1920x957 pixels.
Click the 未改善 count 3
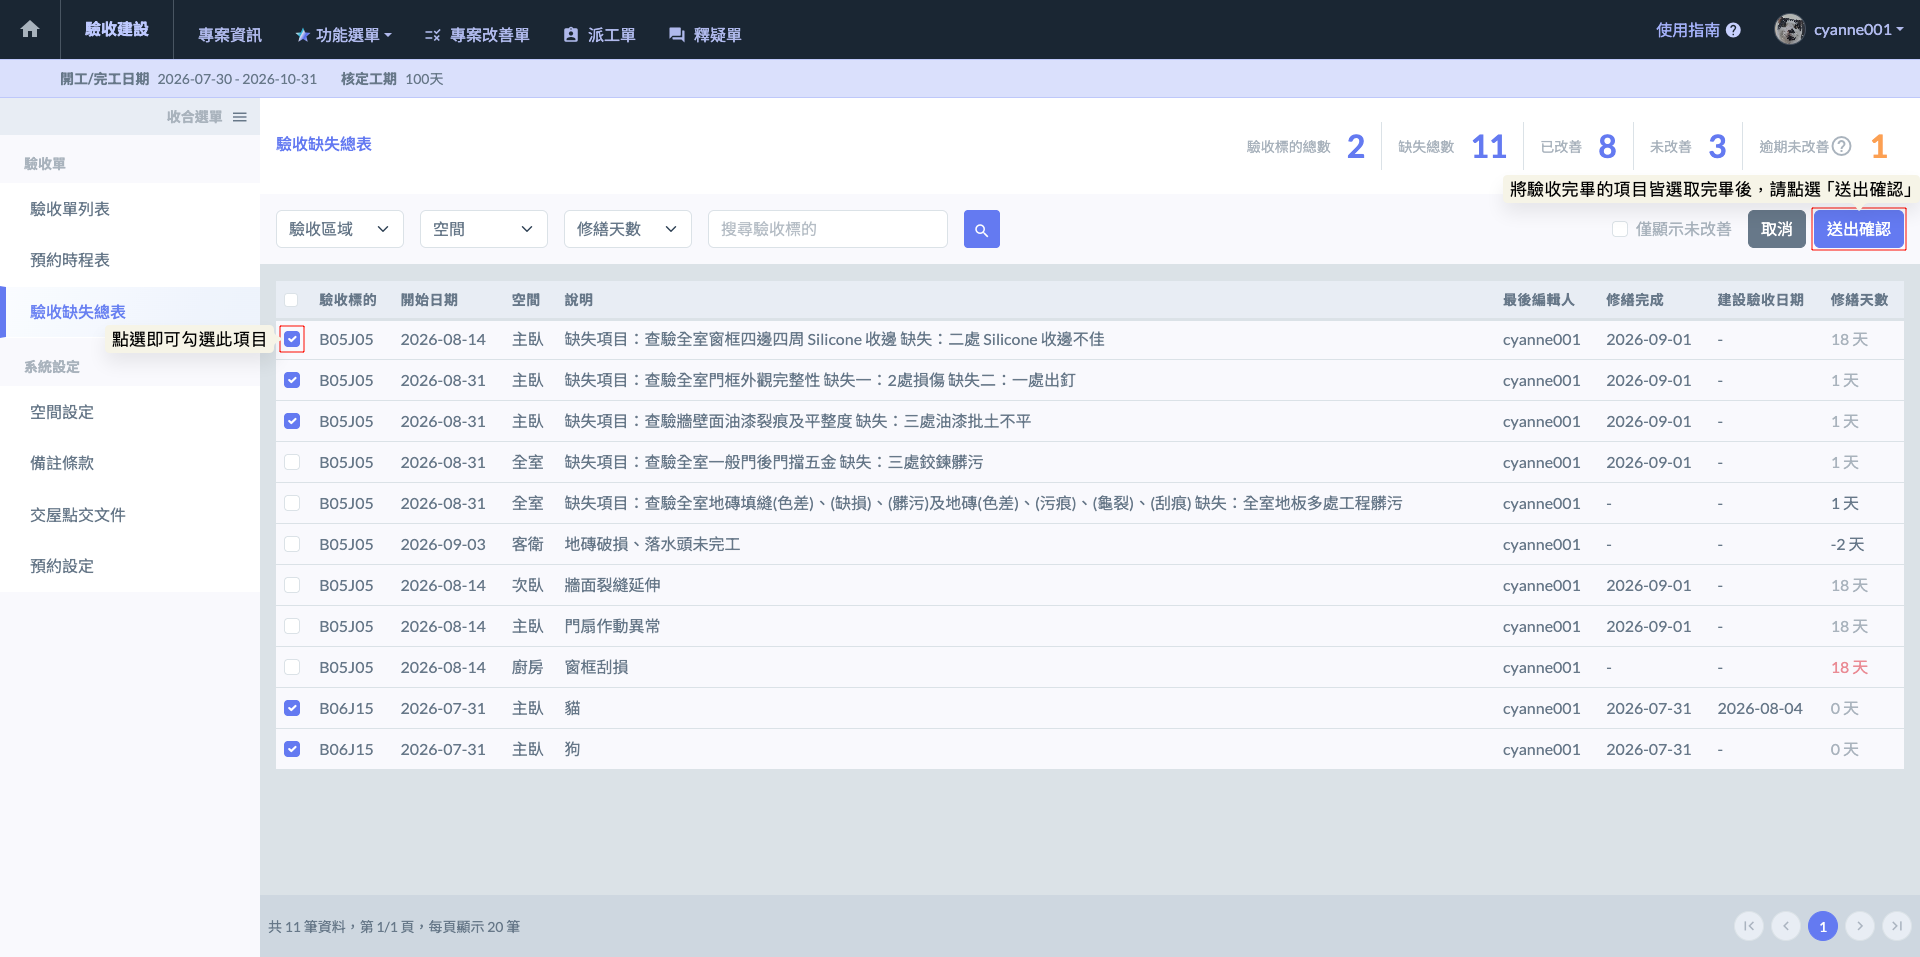point(1718,147)
